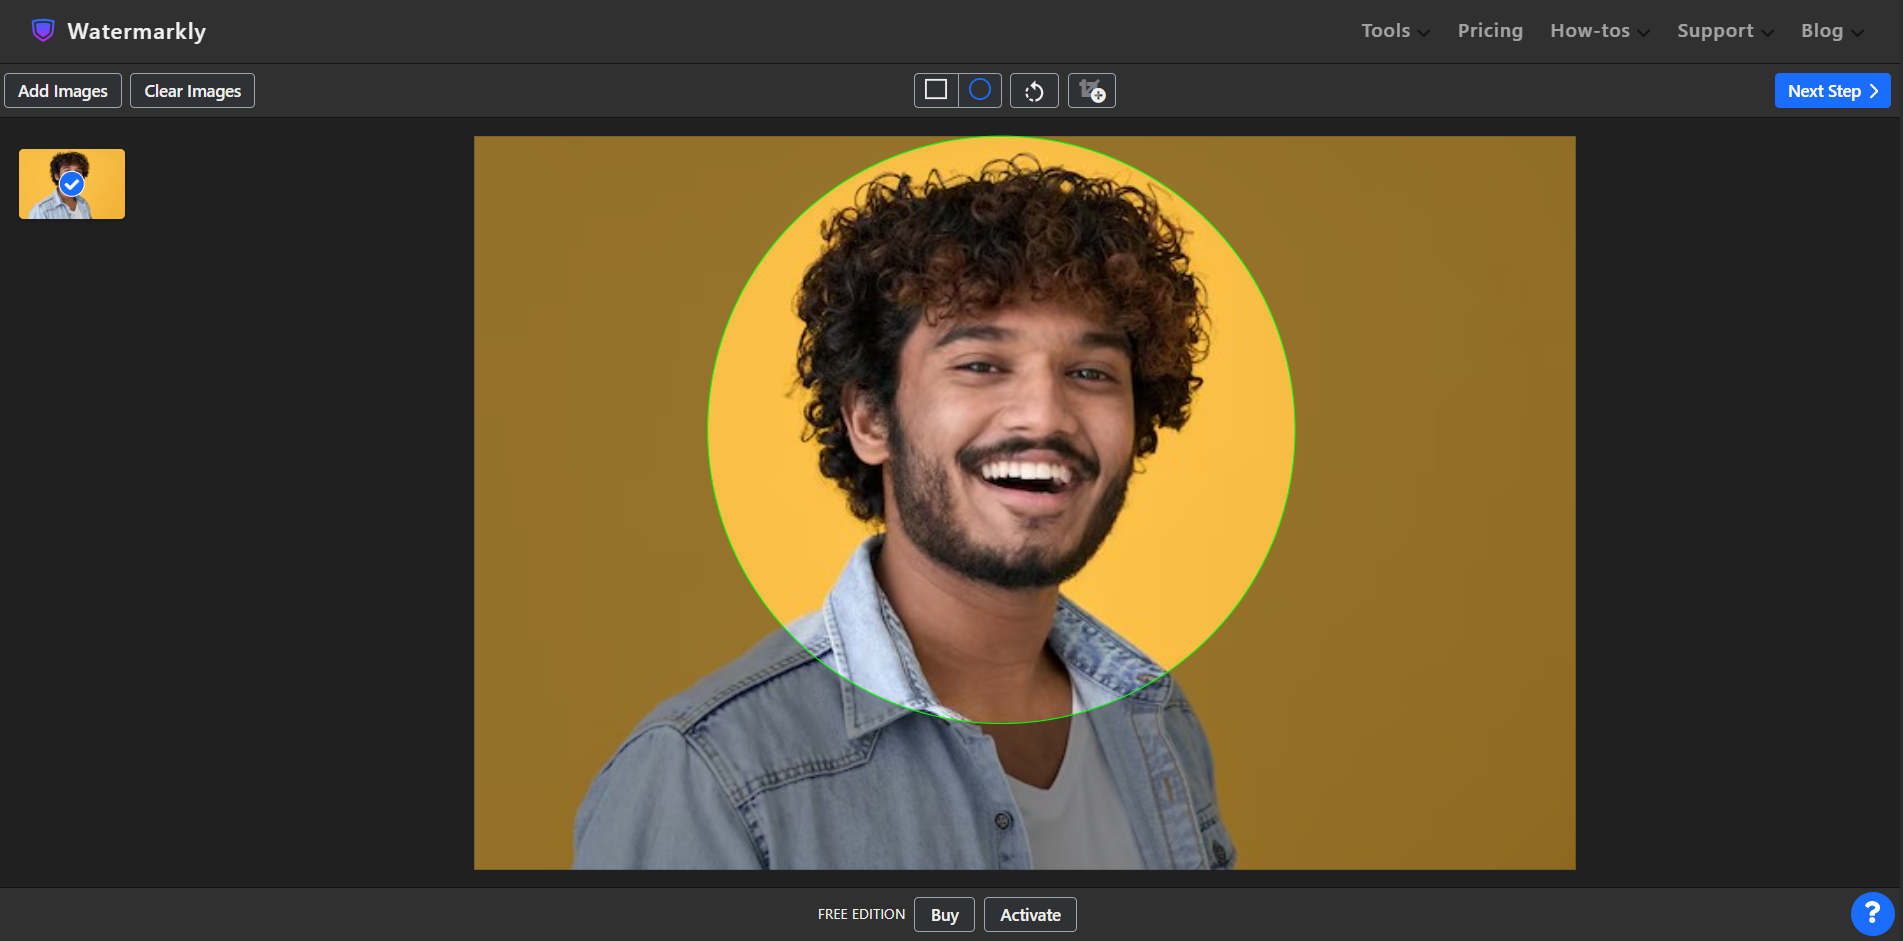Select the rectangular crop shape icon
Viewport: 1903px width, 941px height.
936,90
